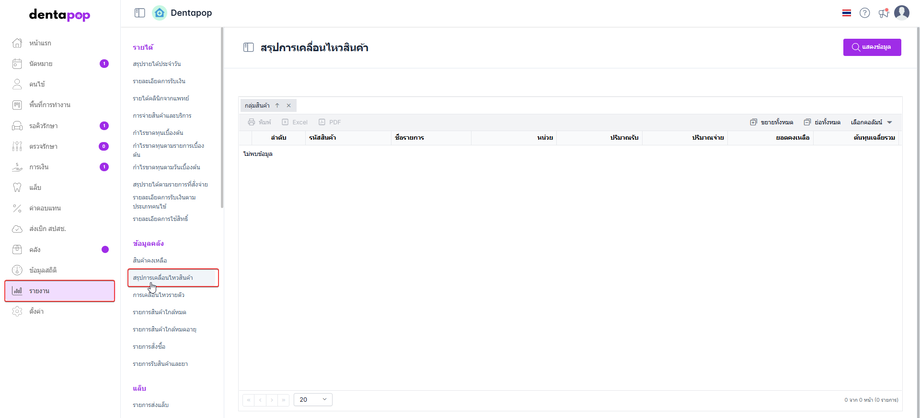
Task: Click the person icon for คนไข้
Action: coord(17,84)
